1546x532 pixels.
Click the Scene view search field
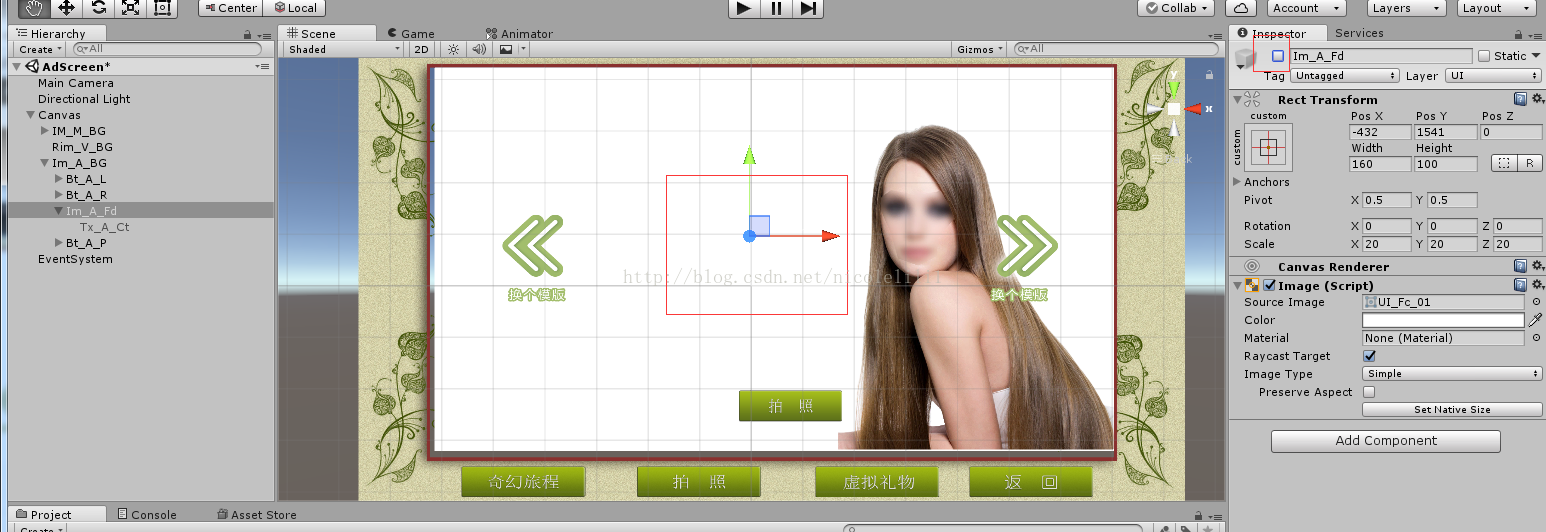click(x=1117, y=49)
